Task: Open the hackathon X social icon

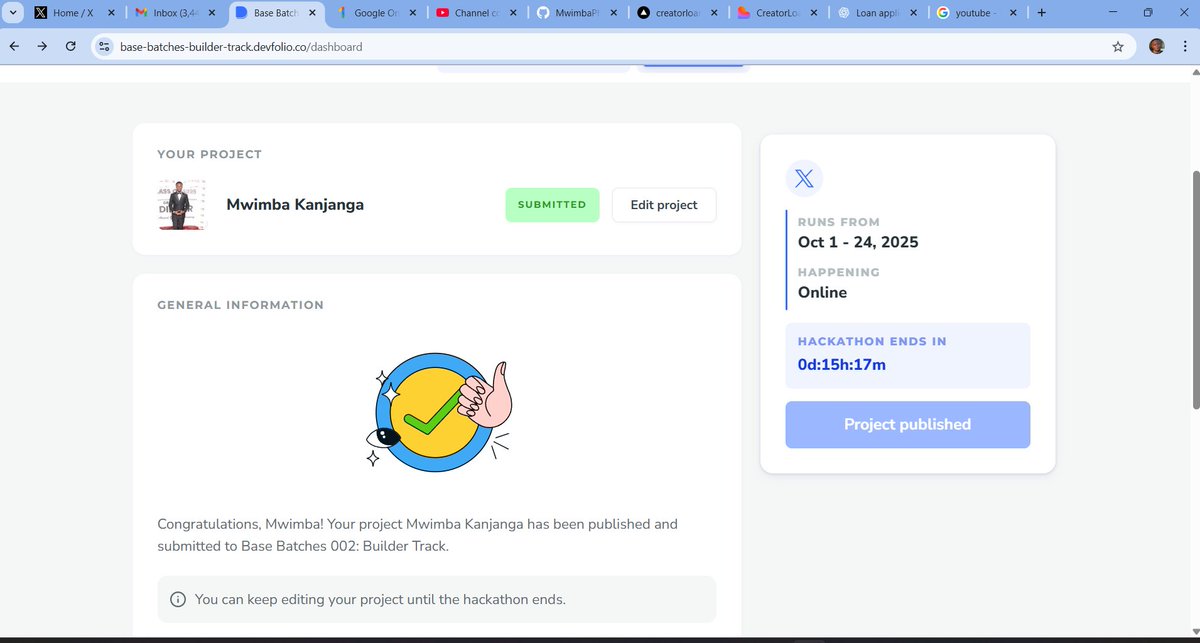Action: click(804, 179)
